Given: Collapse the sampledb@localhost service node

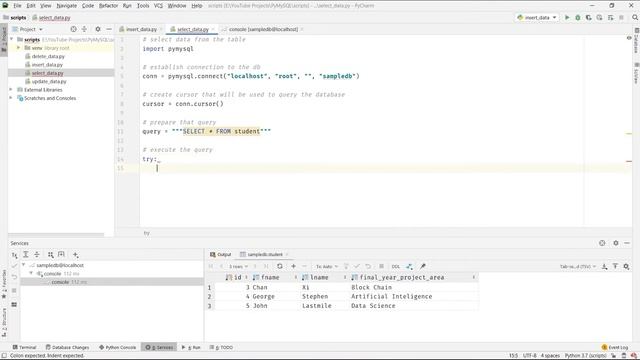Looking at the screenshot, I should (24, 265).
